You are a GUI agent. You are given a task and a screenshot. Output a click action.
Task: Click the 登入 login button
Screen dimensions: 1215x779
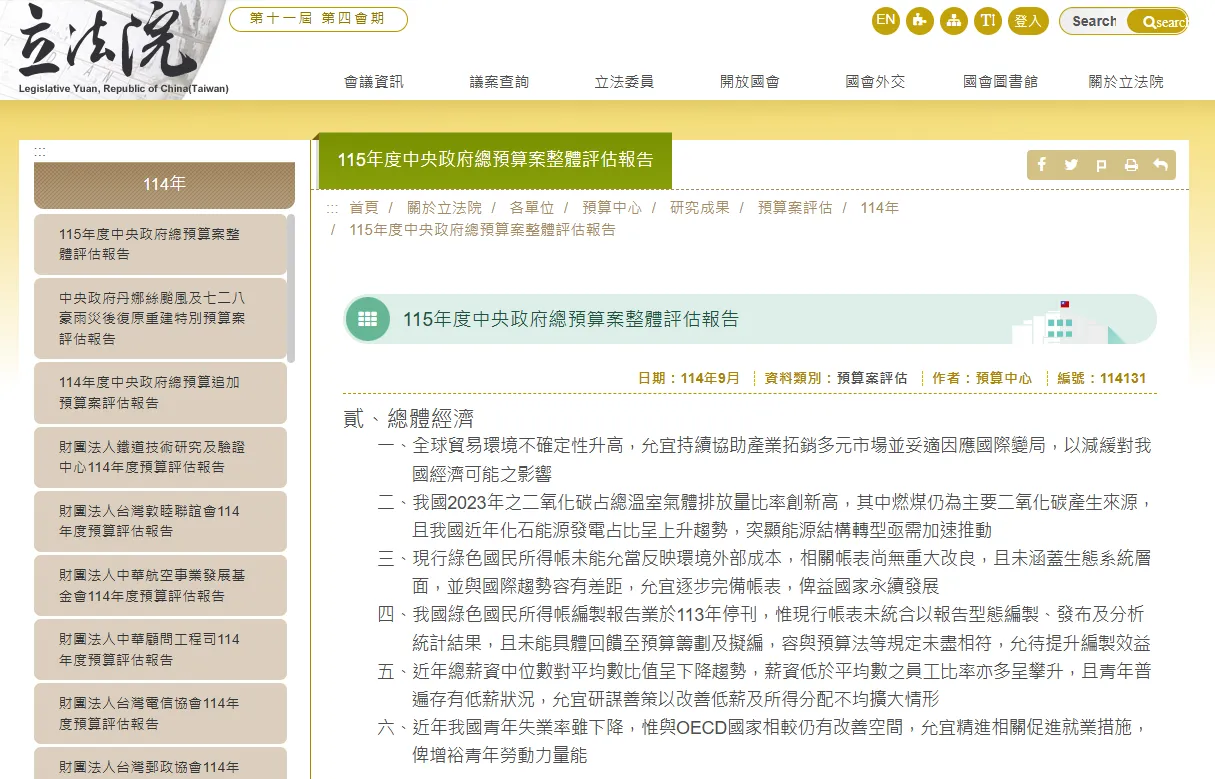coord(1028,20)
